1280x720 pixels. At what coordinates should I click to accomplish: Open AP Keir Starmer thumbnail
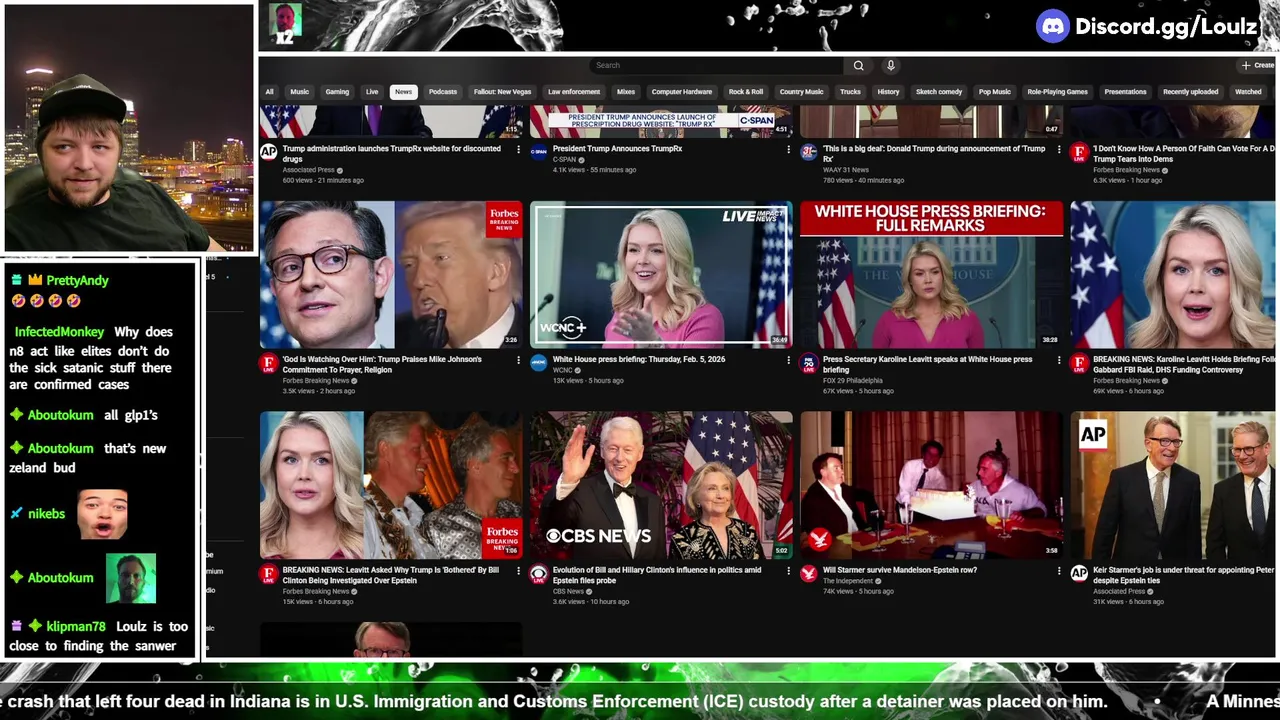(1174, 485)
